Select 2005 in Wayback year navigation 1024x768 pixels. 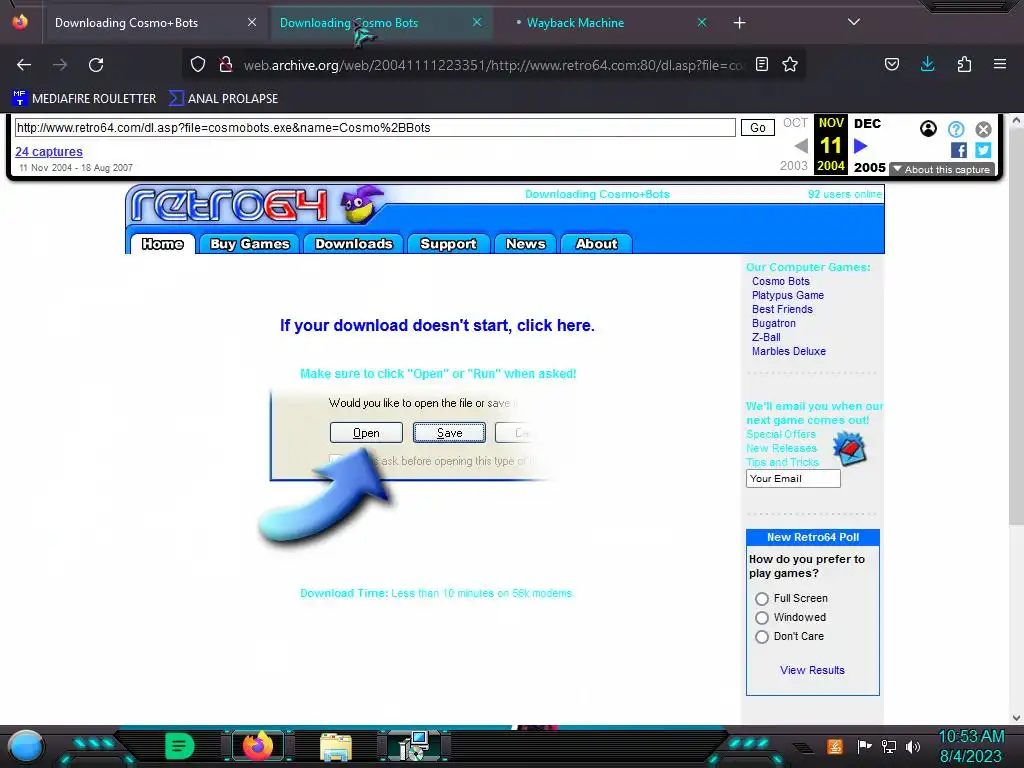point(869,167)
